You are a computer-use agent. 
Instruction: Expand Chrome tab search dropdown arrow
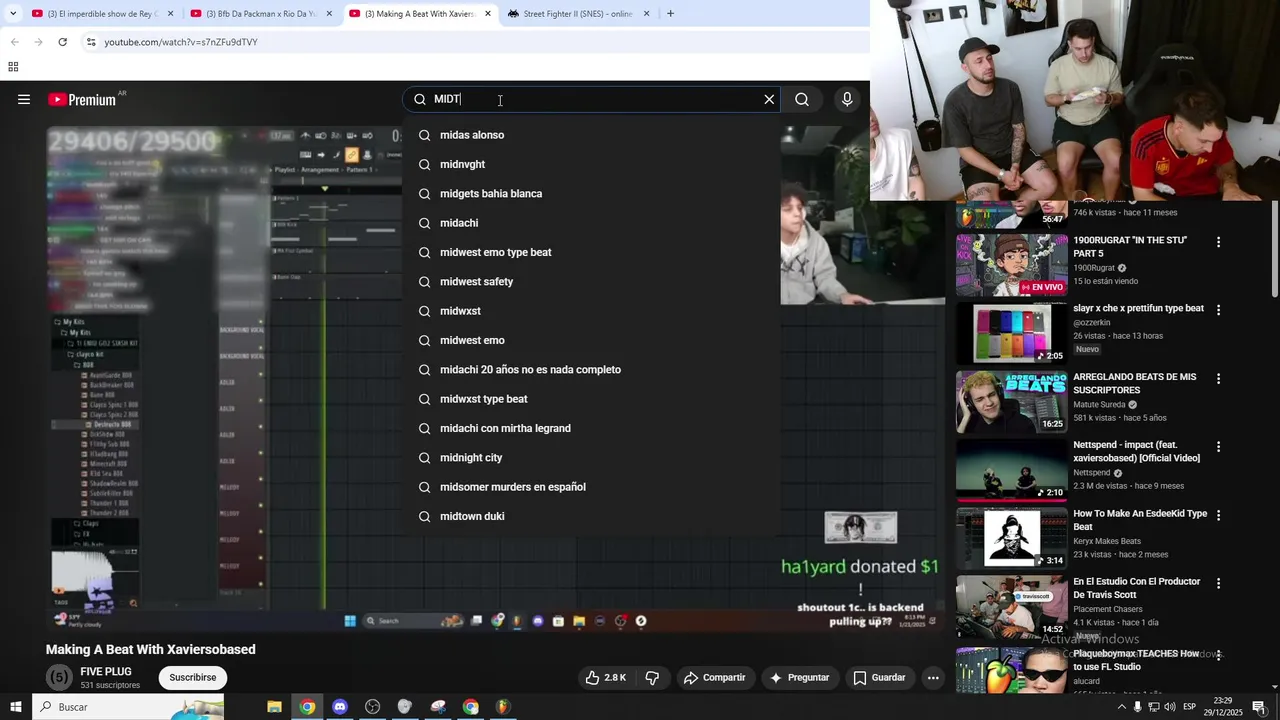pos(12,14)
